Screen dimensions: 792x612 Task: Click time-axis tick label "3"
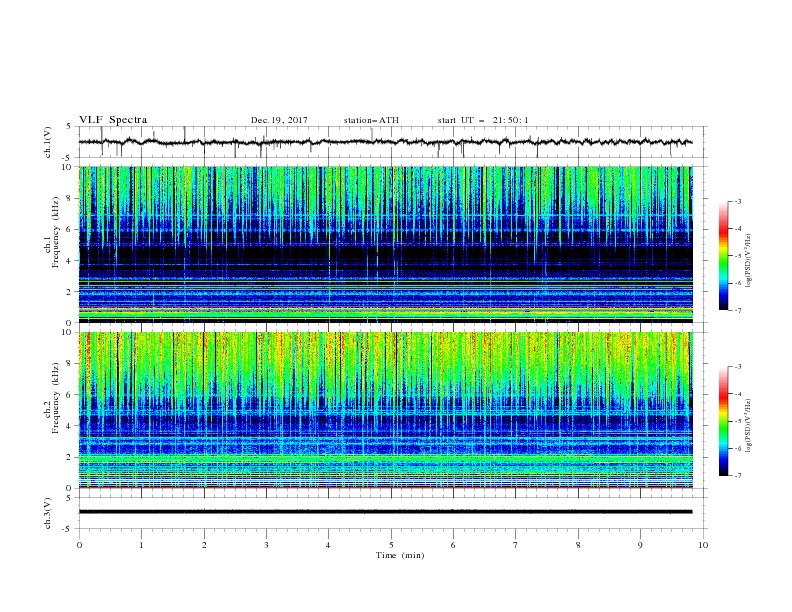coord(266,545)
